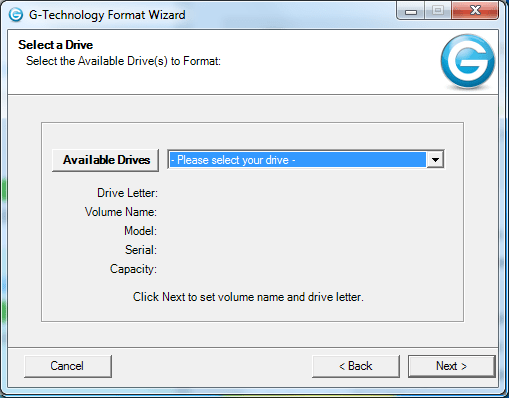The width and height of the screenshot is (509, 398).
Task: Go back with the '< Back' button
Action: pos(356,366)
